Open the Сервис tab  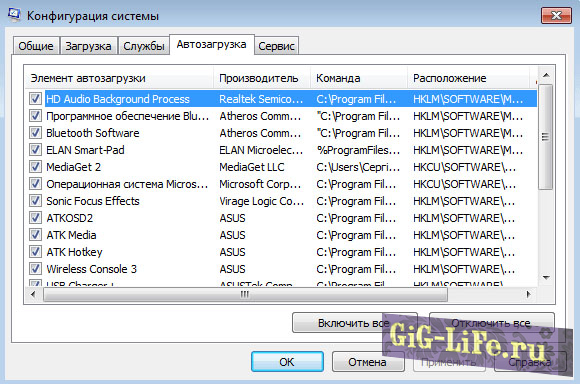point(276,46)
